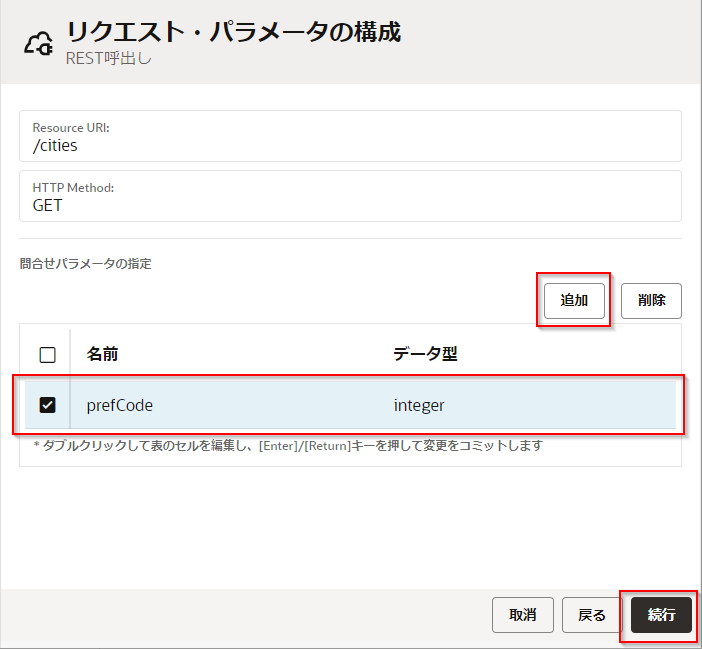Click the 問合せパラメータの指定 section label
Image resolution: width=702 pixels, height=649 pixels.
(85, 264)
